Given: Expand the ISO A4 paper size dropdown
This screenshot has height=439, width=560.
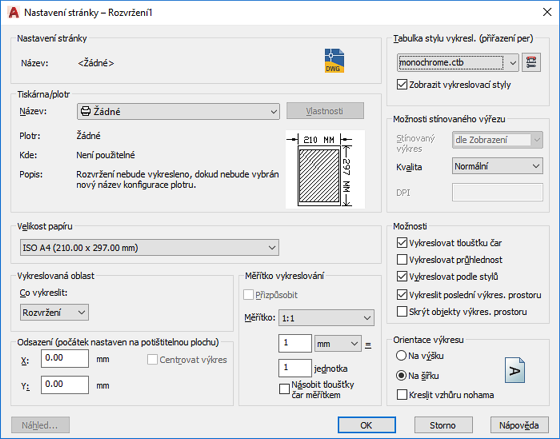Looking at the screenshot, I should (x=149, y=248).
